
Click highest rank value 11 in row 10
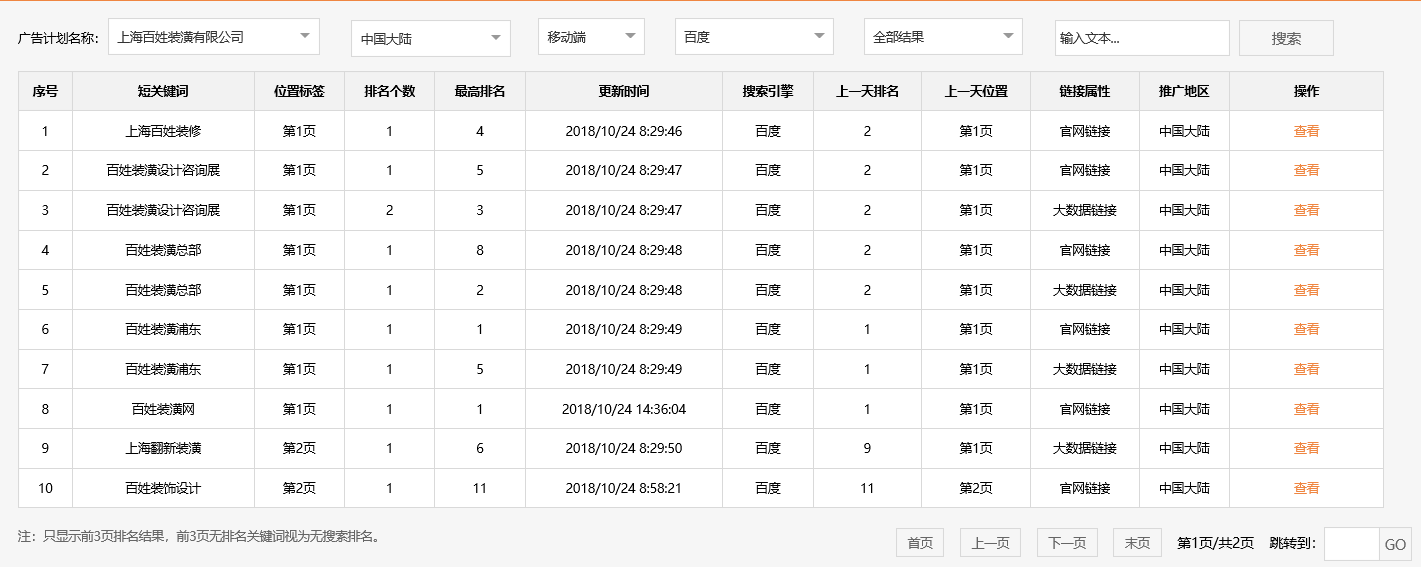coord(480,488)
